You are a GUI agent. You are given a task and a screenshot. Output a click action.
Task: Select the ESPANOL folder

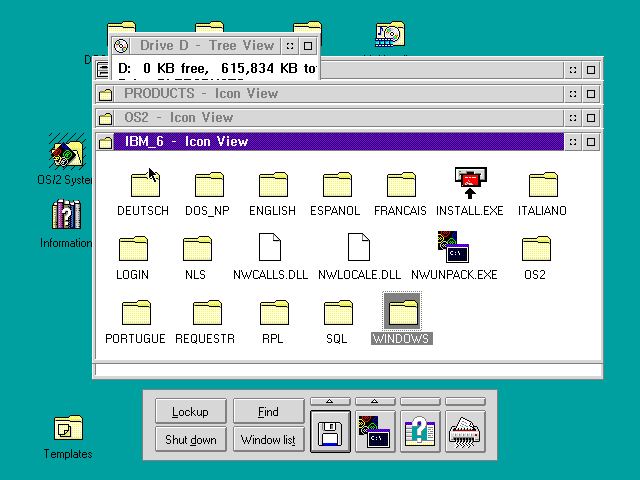point(337,184)
